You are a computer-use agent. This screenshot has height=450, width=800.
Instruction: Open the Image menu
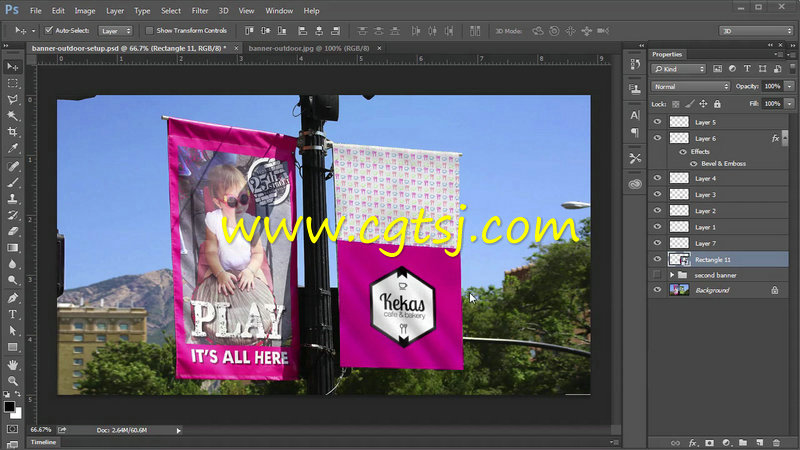(85, 11)
